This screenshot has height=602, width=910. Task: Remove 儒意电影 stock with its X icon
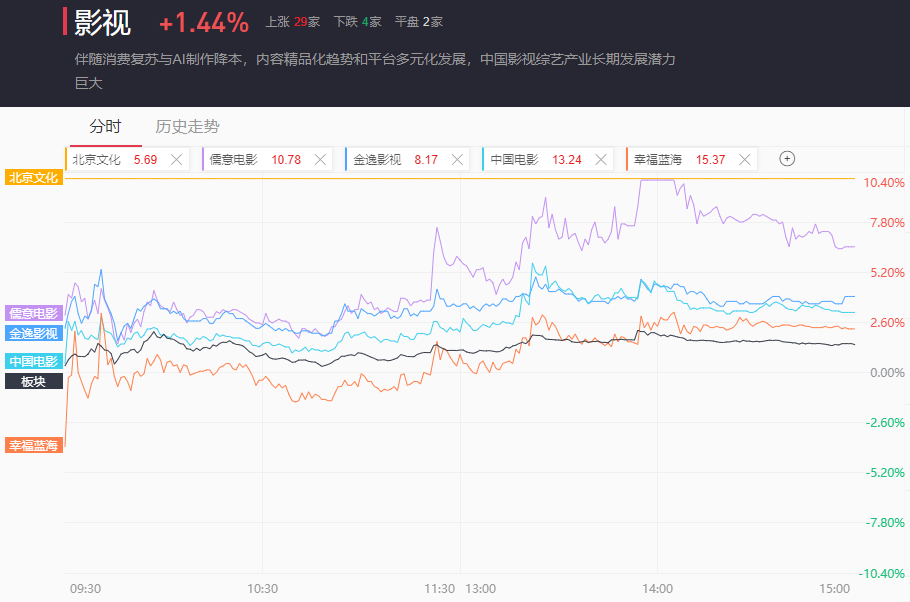click(x=320, y=160)
